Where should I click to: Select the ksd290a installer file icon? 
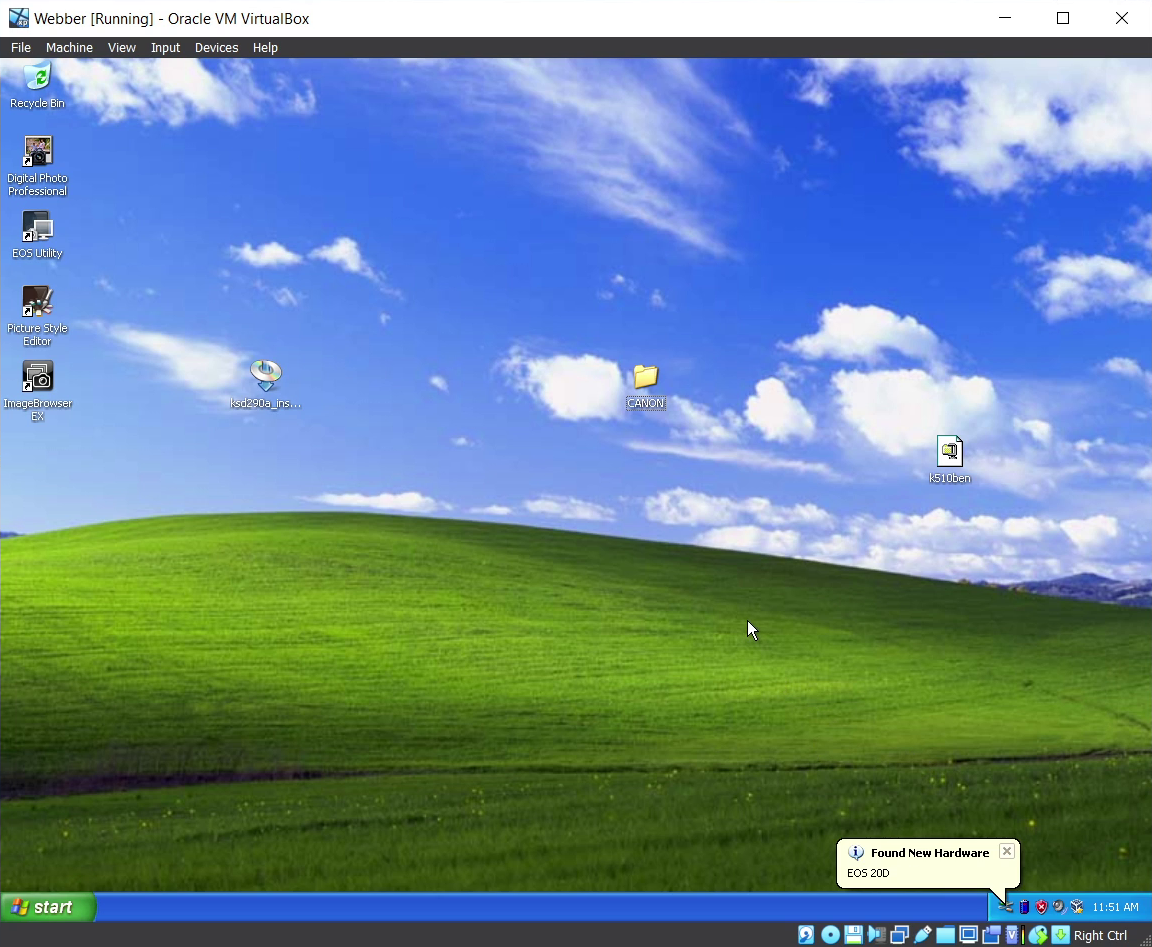(x=265, y=377)
